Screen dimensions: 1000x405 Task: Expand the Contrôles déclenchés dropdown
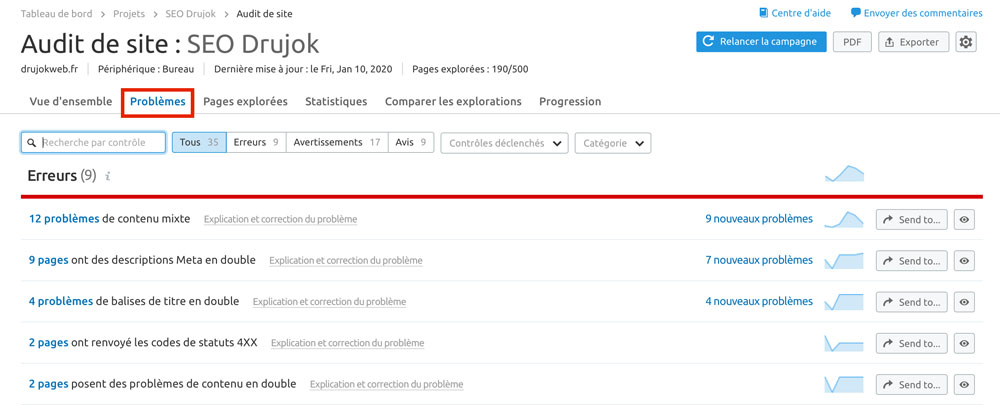pos(504,143)
